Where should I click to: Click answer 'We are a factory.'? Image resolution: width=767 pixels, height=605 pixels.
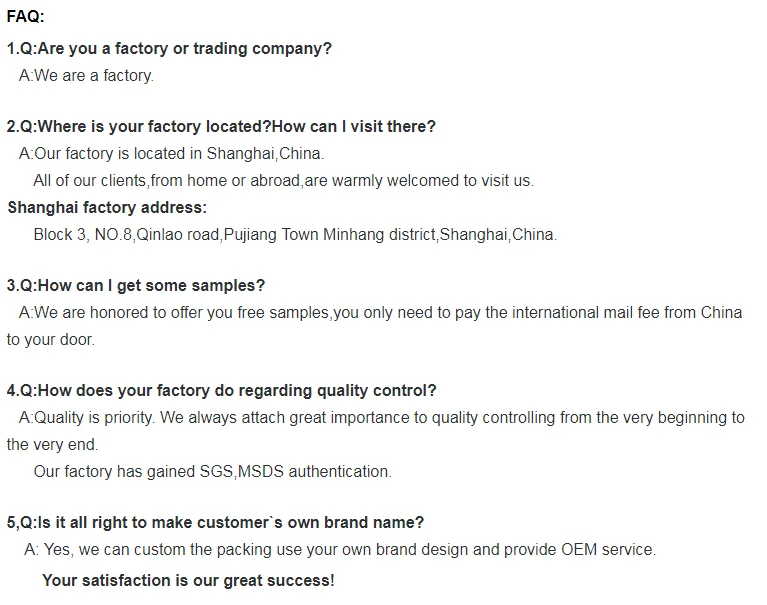(86, 76)
